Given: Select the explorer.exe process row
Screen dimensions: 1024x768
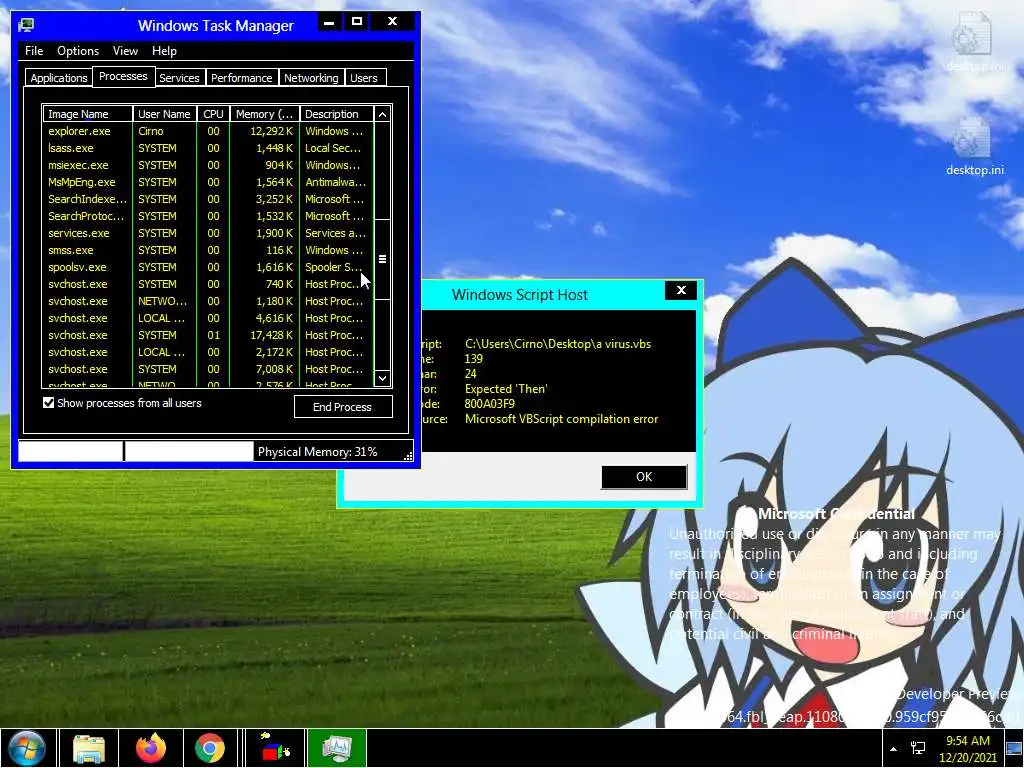Looking at the screenshot, I should (x=208, y=131).
